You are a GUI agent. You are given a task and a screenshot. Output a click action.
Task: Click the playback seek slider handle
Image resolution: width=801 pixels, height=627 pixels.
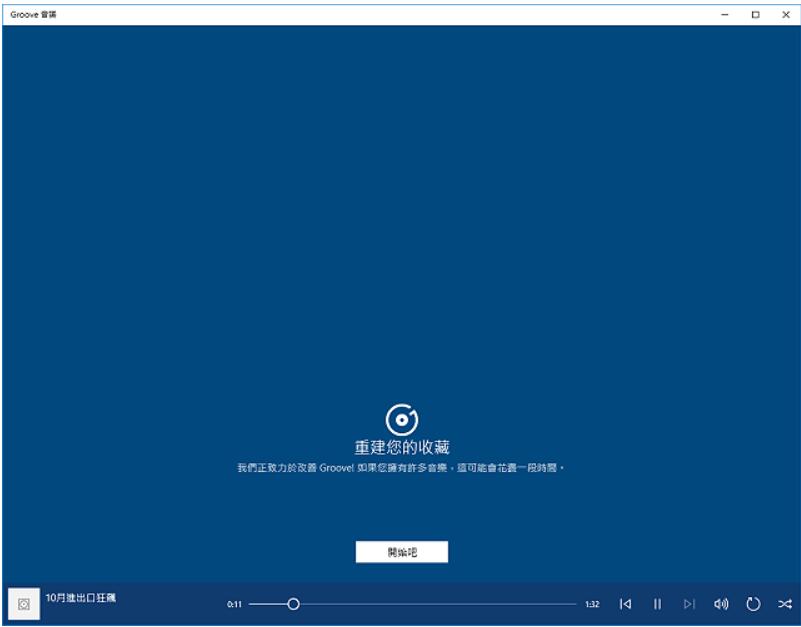[x=293, y=604]
